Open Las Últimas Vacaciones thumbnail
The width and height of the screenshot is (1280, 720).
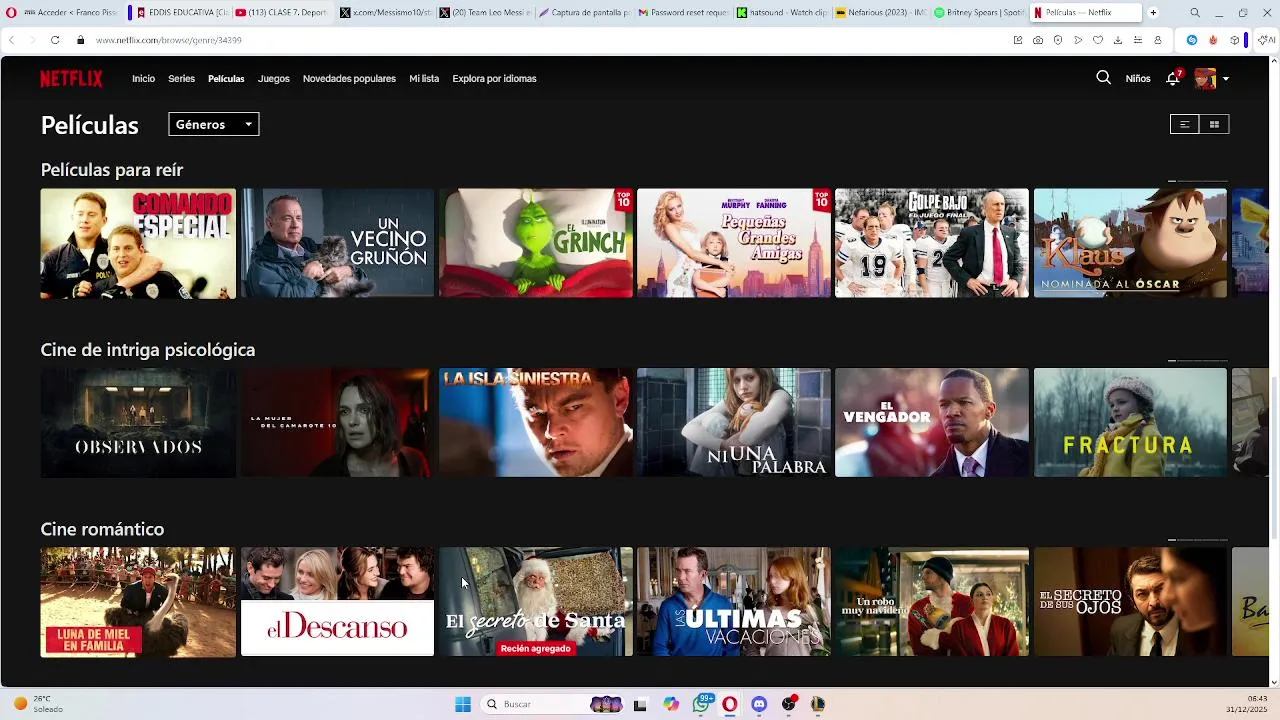coord(734,602)
